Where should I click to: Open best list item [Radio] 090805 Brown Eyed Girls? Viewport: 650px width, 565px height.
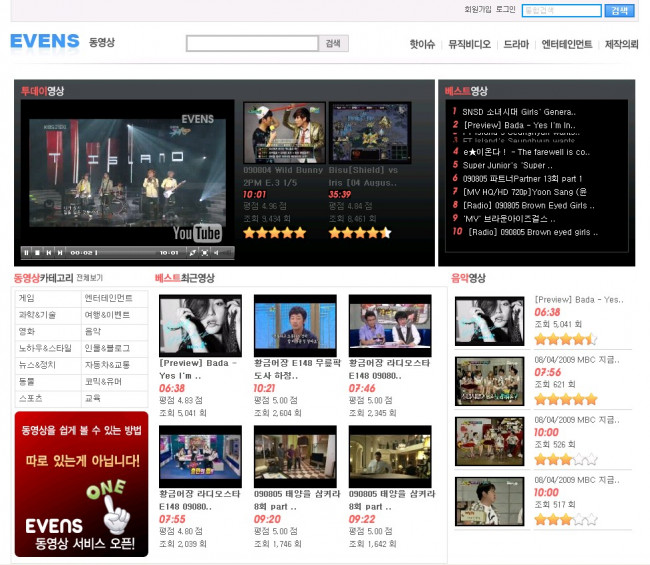(529, 206)
